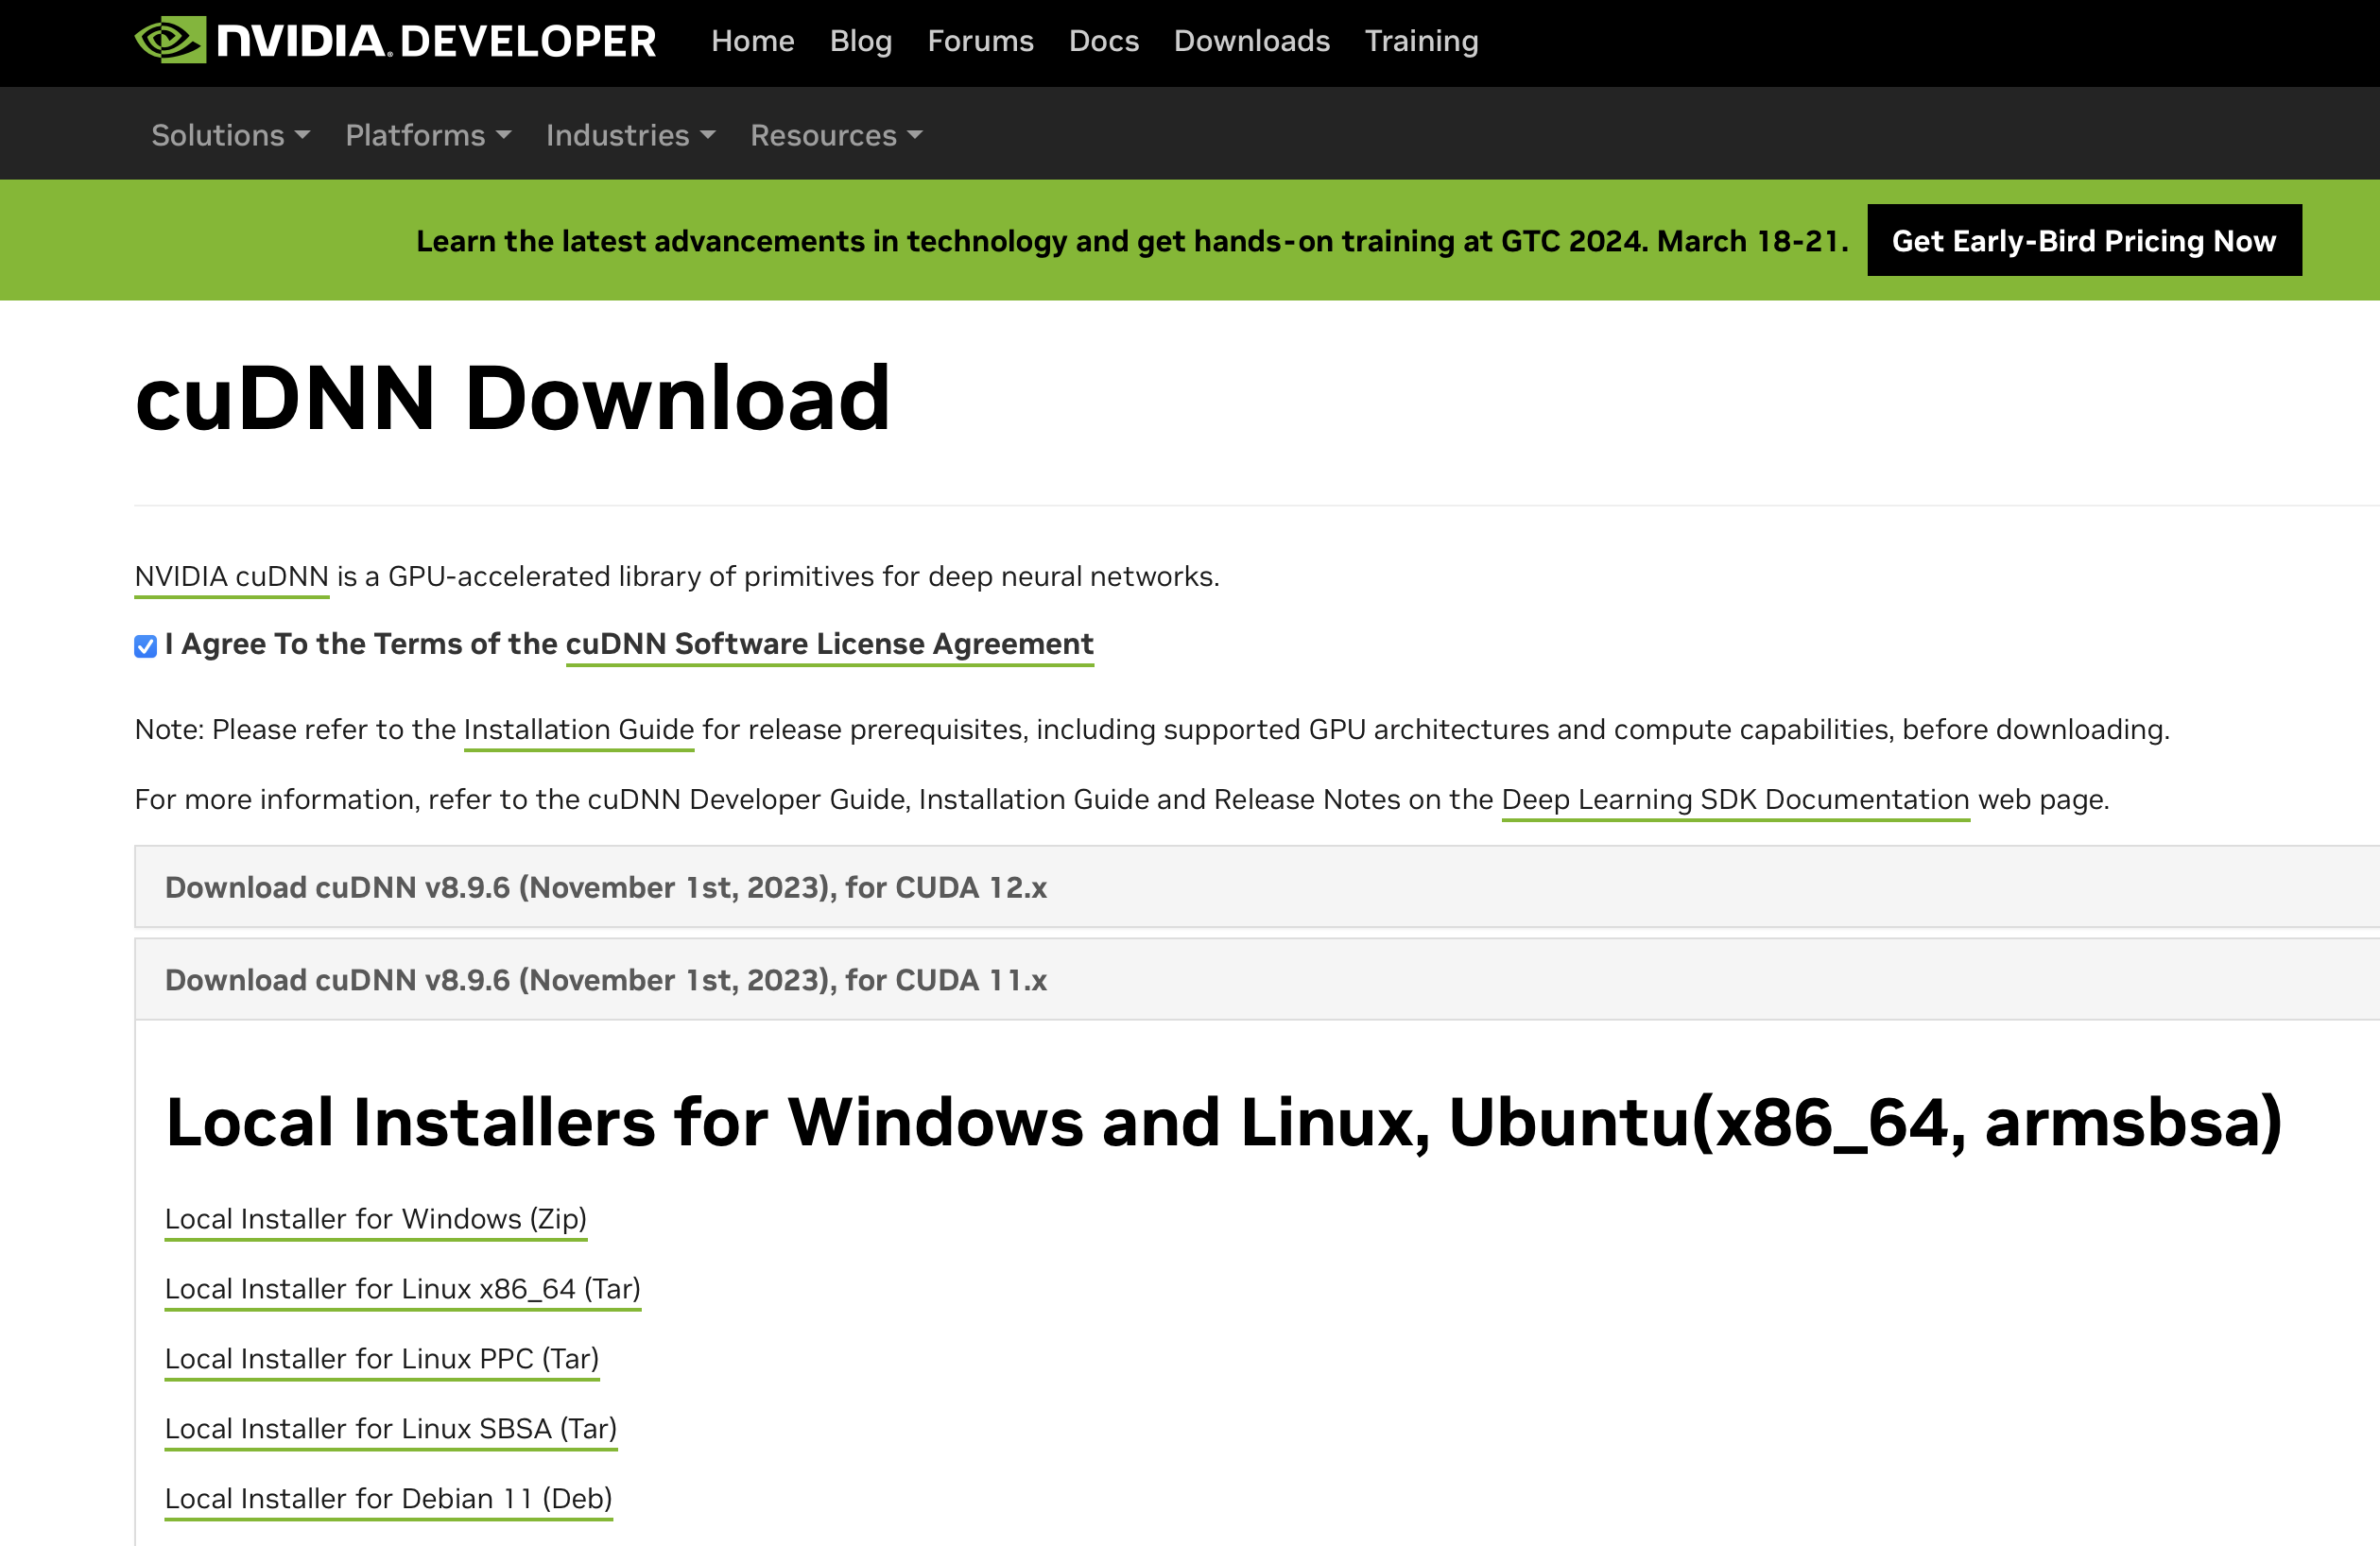Expand the Platforms dropdown menu
Viewport: 2380px width, 1546px height.
tap(428, 135)
